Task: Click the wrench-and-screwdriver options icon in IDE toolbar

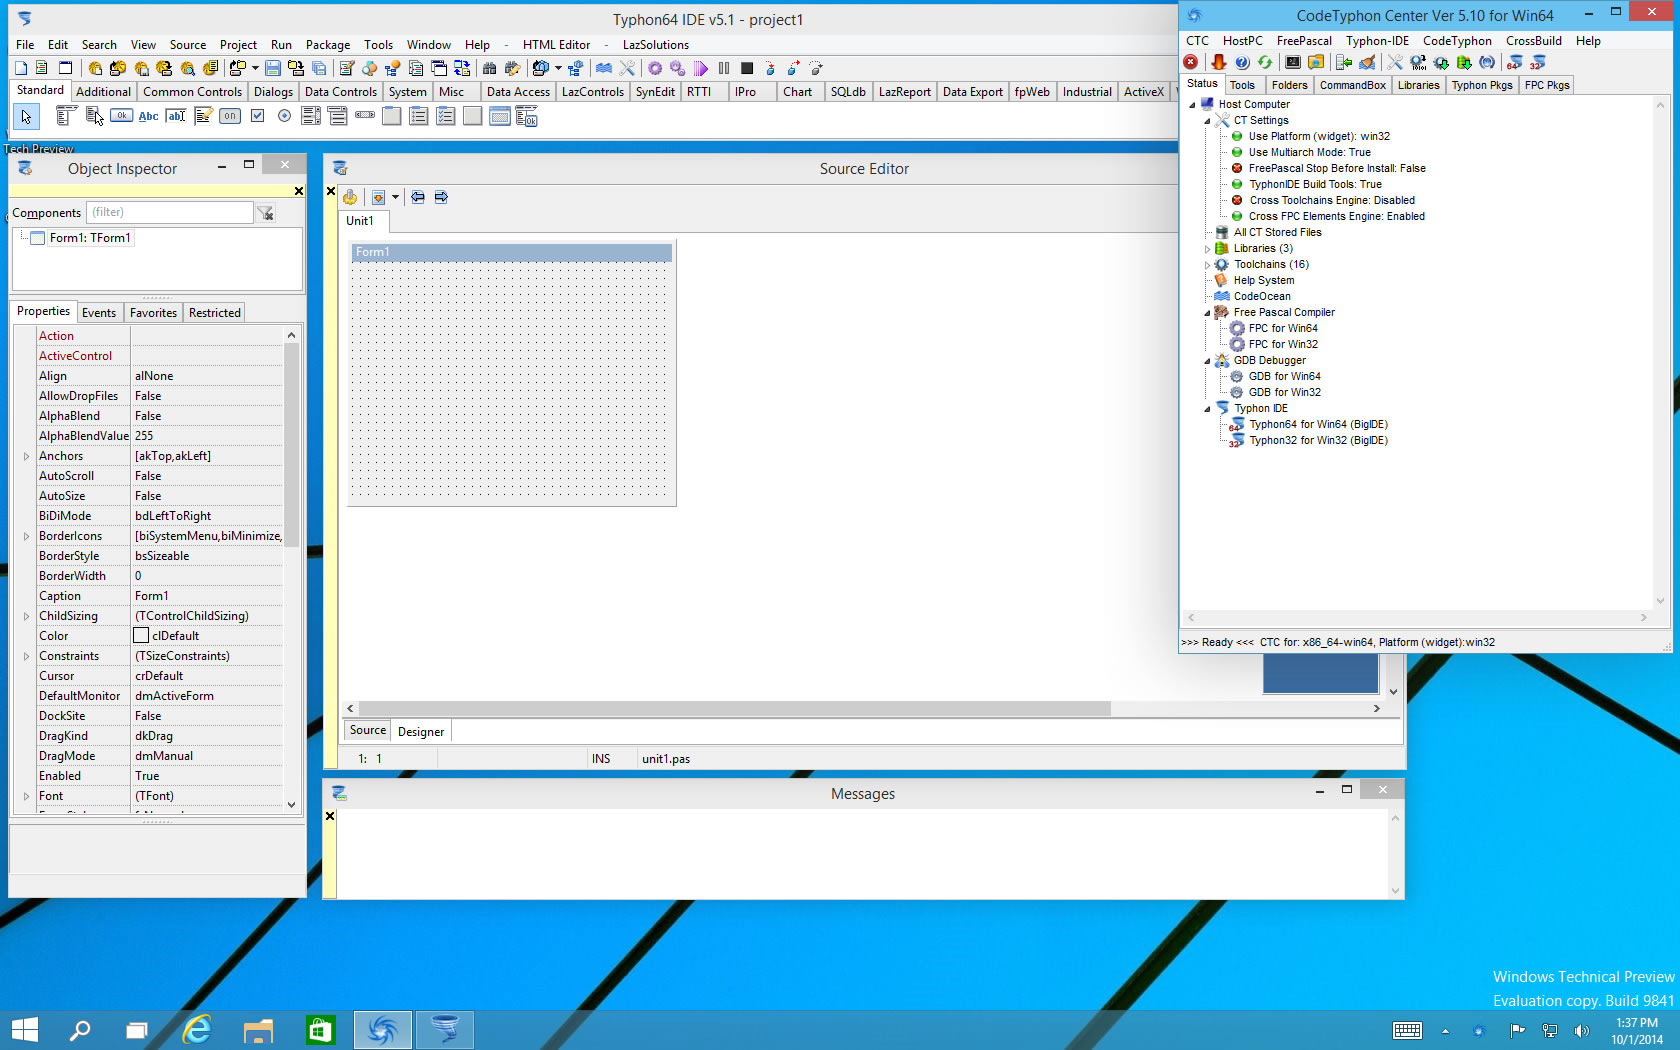Action: point(627,68)
